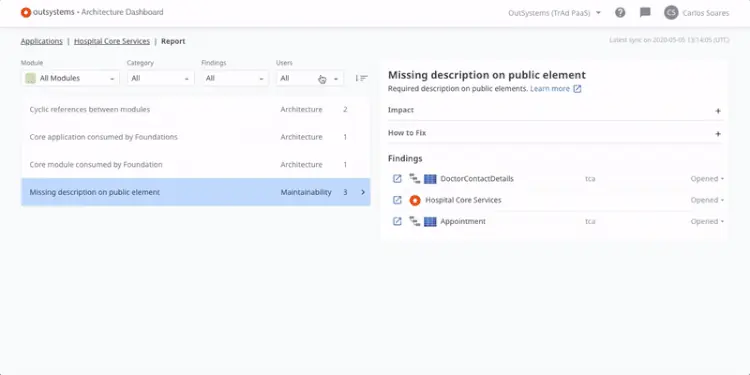Open Appointment finding external link icon
The width and height of the screenshot is (750, 375).
[x=397, y=221]
